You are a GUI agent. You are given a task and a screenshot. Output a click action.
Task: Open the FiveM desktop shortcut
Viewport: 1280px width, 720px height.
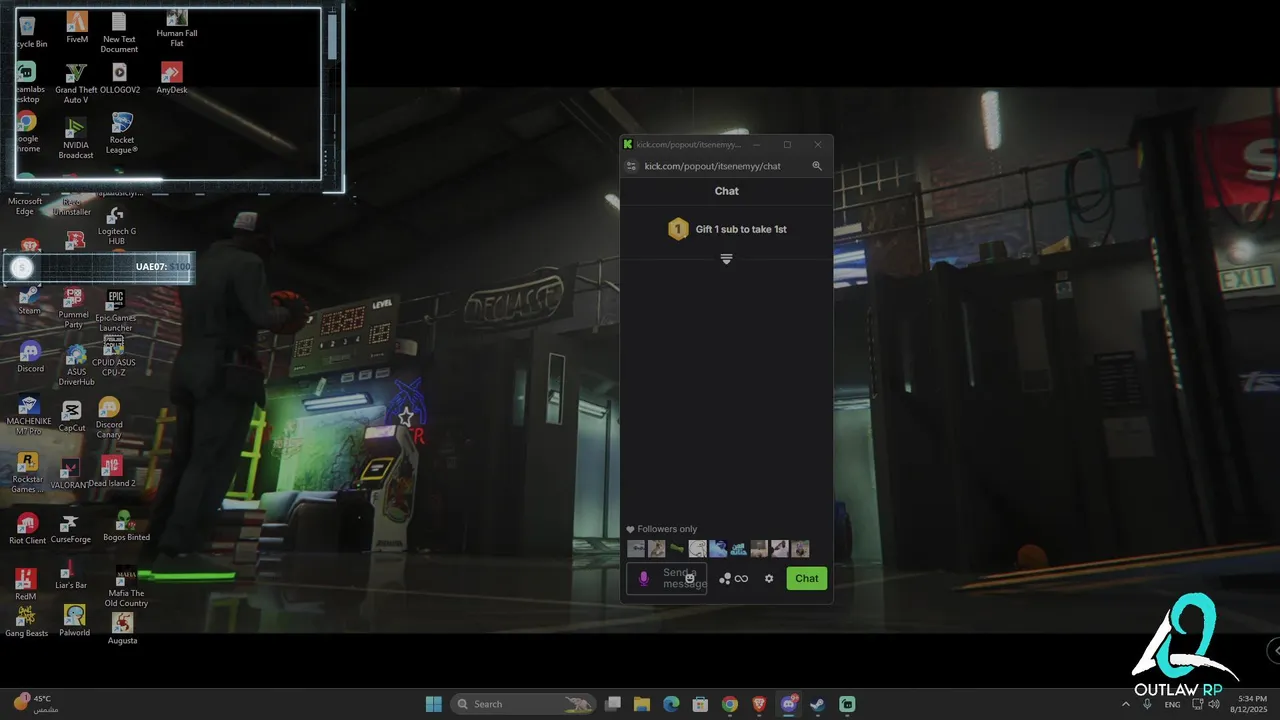point(77,27)
